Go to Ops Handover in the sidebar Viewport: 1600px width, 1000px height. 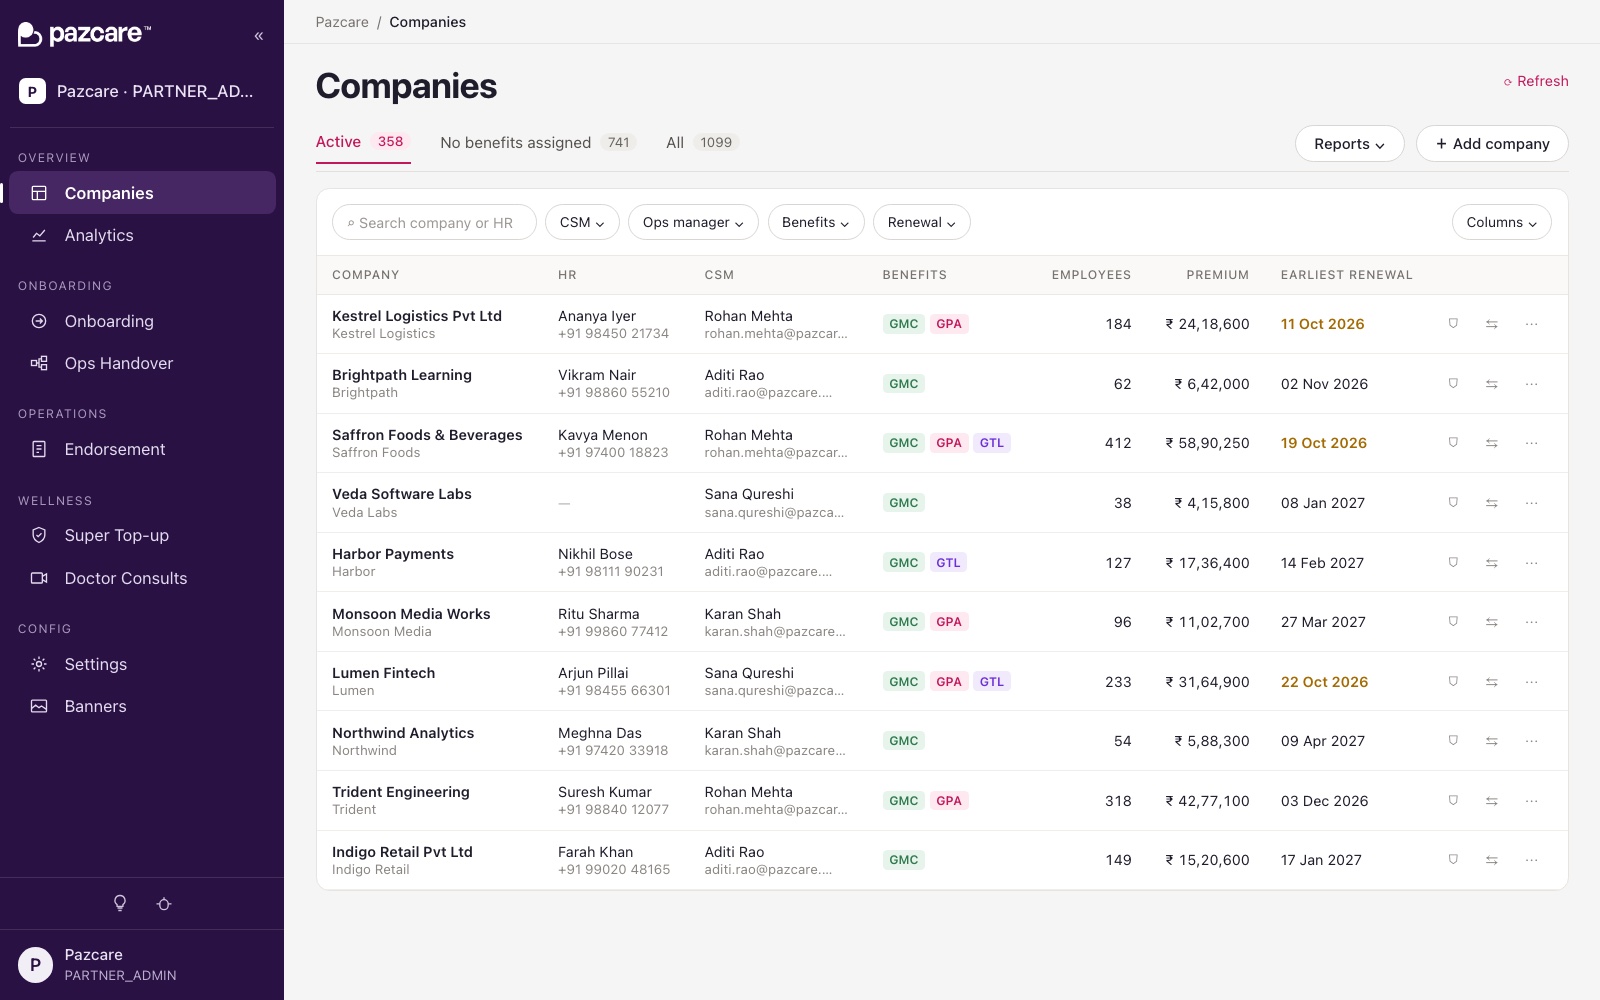point(142,363)
